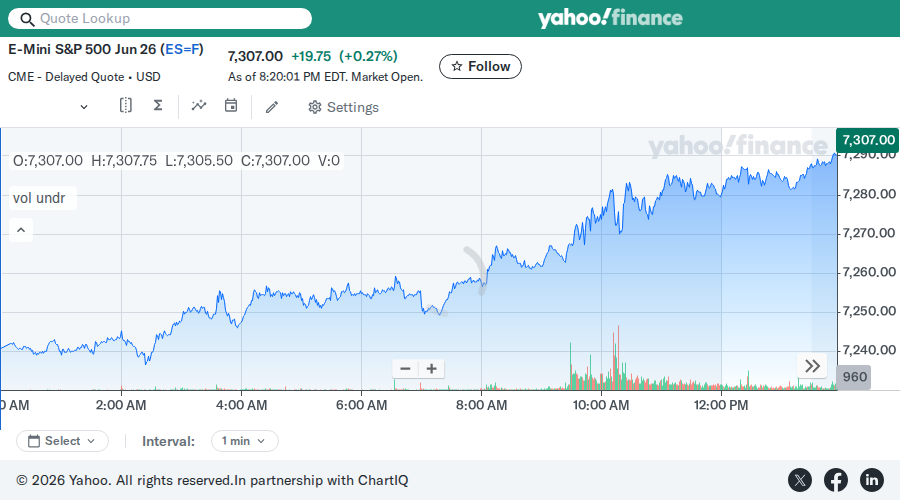Click the 7,280.00 price axis label
Viewport: 900px width, 500px height.
pyautogui.click(x=869, y=194)
